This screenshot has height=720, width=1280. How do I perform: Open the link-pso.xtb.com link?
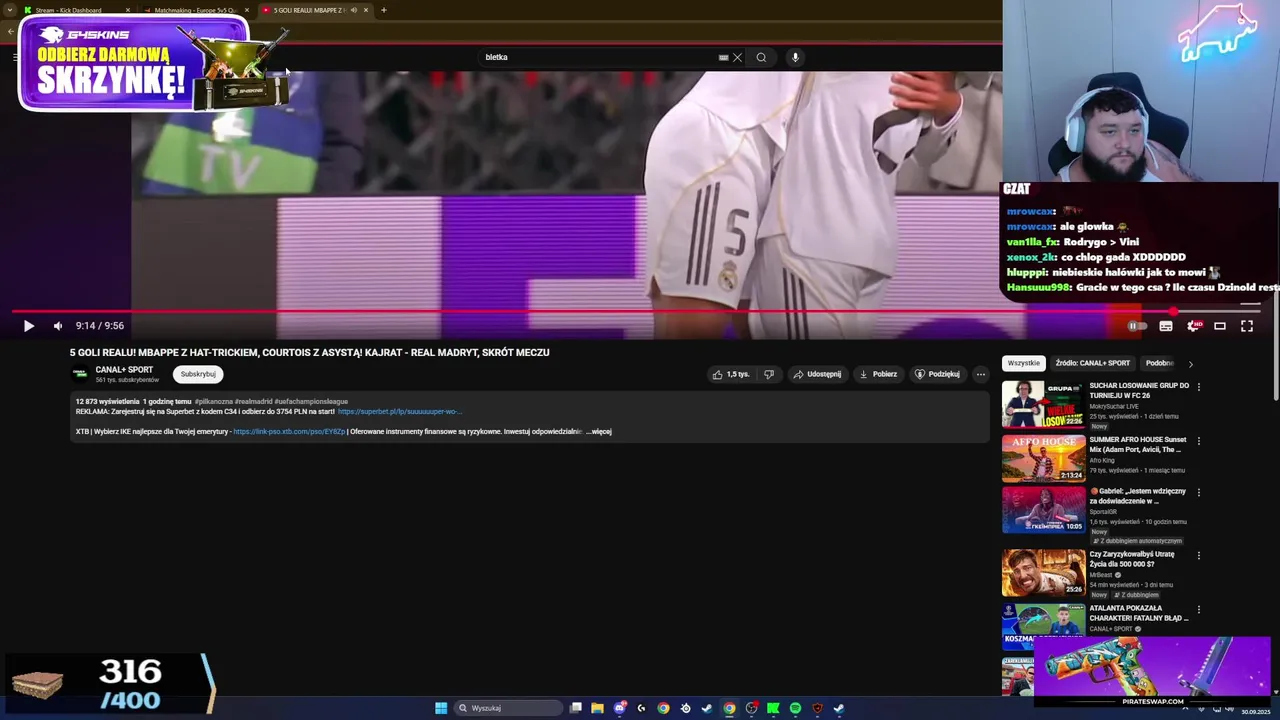pyautogui.click(x=289, y=431)
